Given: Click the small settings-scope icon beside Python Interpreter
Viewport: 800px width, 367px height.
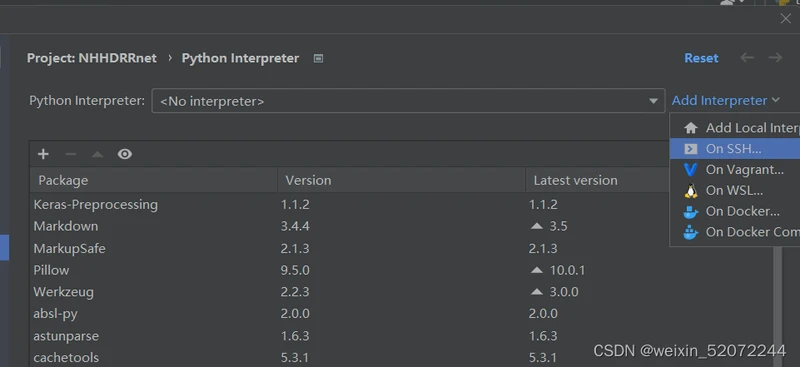Looking at the screenshot, I should 318,59.
